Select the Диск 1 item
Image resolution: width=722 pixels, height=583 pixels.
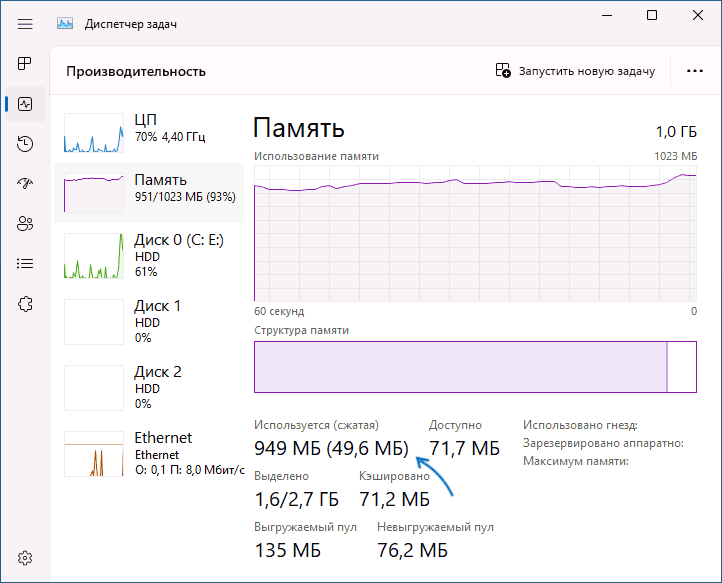[149, 321]
